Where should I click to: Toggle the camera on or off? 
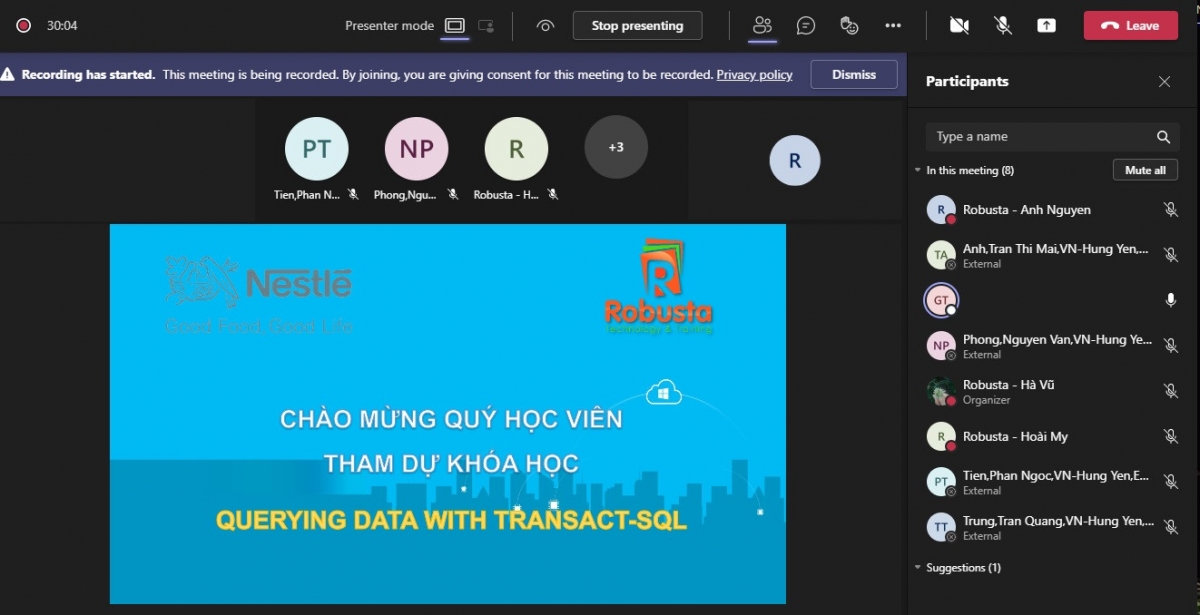[959, 26]
